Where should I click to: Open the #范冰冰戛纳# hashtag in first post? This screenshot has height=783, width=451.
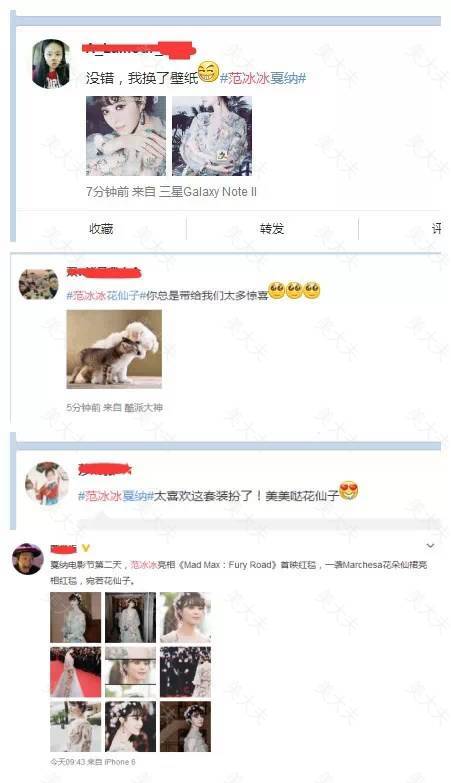click(263, 78)
